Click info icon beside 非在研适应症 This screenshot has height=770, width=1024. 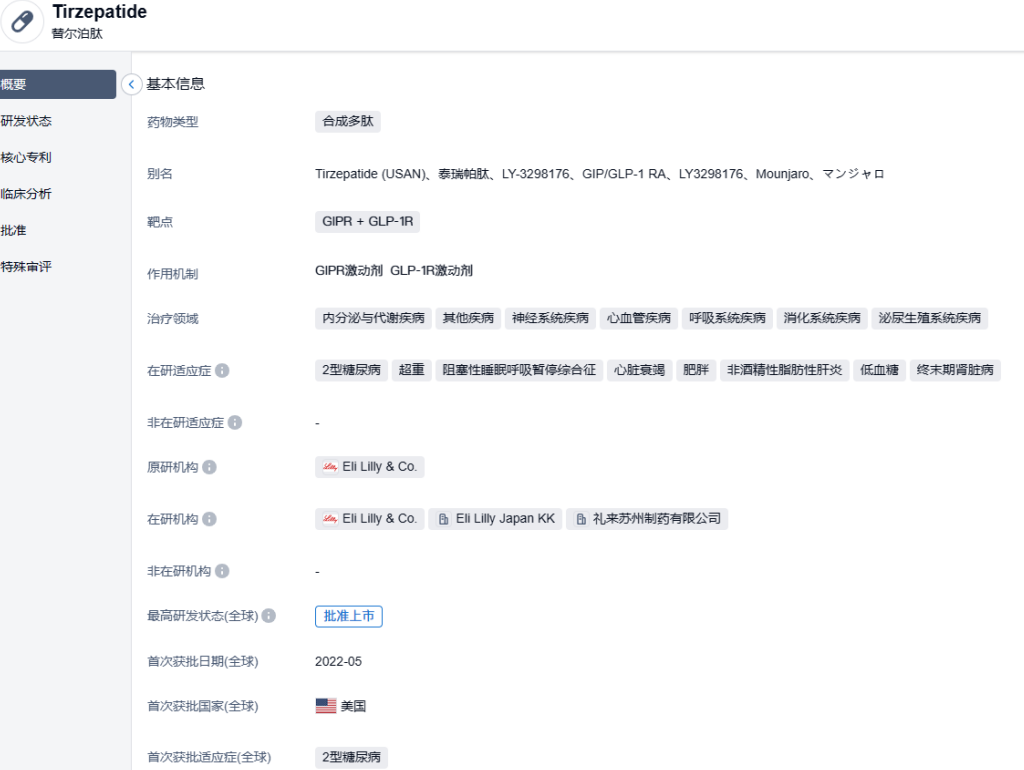(235, 423)
